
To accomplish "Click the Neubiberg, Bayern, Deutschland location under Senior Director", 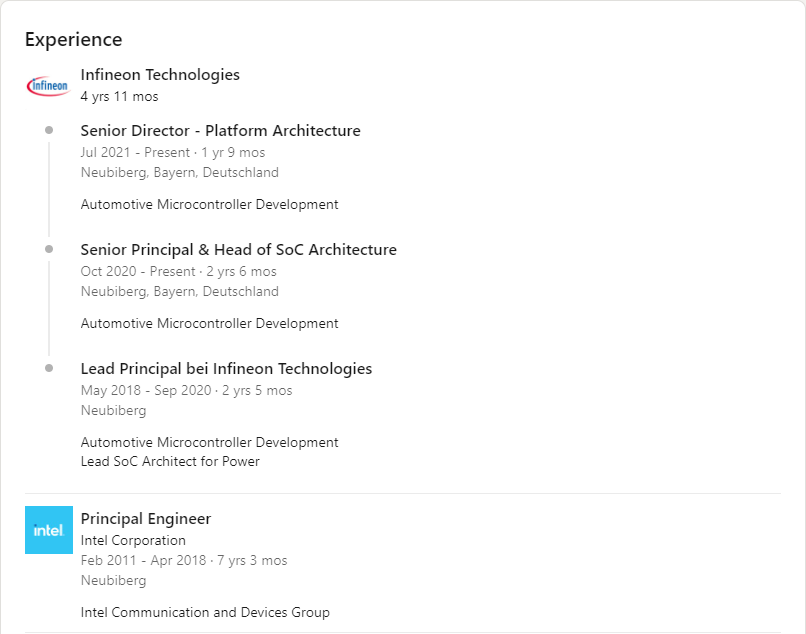I will [x=179, y=173].
